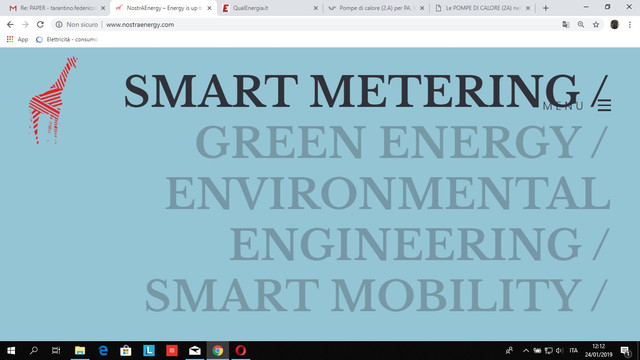Image resolution: width=640 pixels, height=360 pixels.
Task: Open the clock showing 24/01/2019
Action: (598, 351)
